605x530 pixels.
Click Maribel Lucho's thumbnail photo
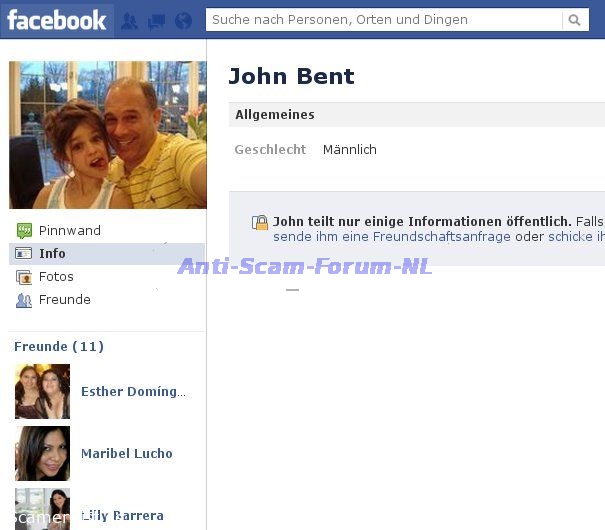coord(42,454)
